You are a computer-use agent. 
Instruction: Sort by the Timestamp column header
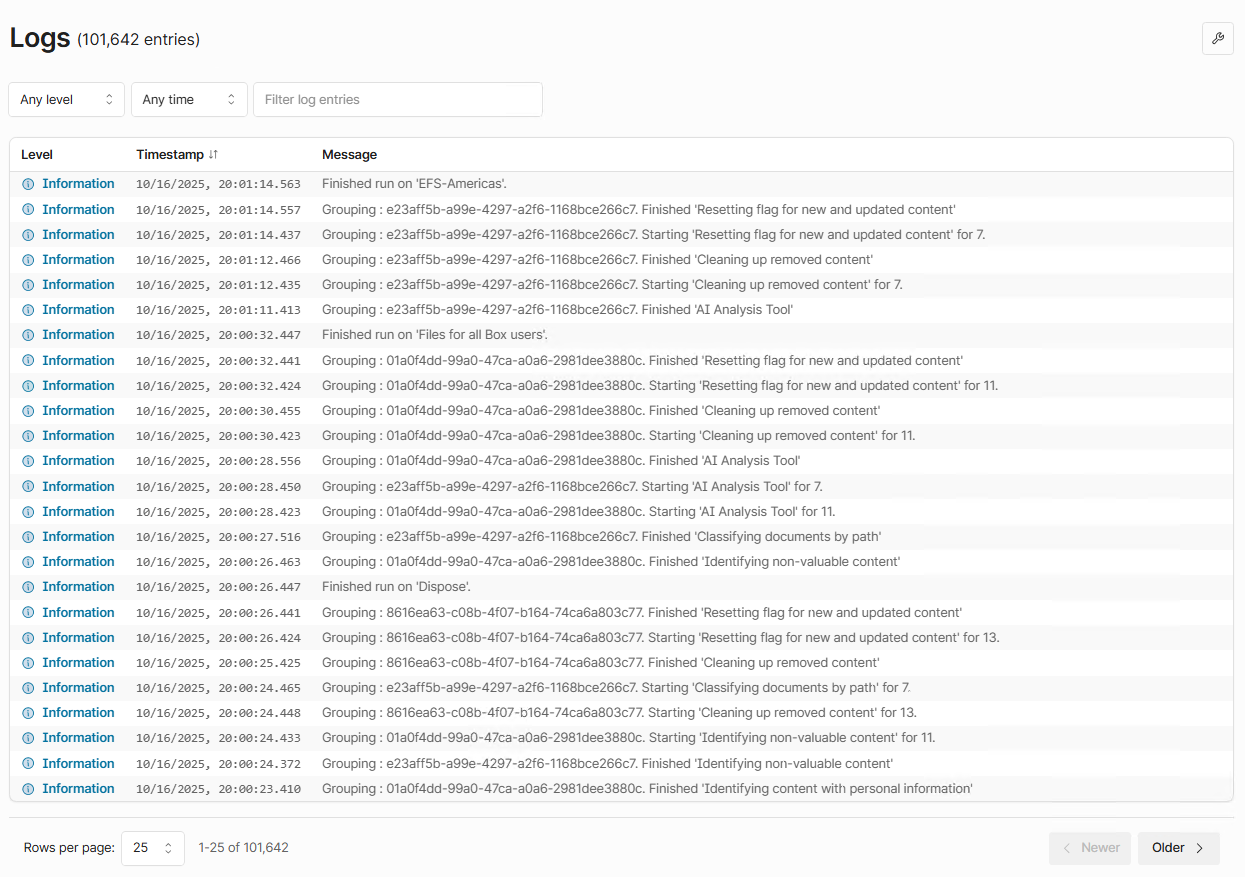coord(170,155)
